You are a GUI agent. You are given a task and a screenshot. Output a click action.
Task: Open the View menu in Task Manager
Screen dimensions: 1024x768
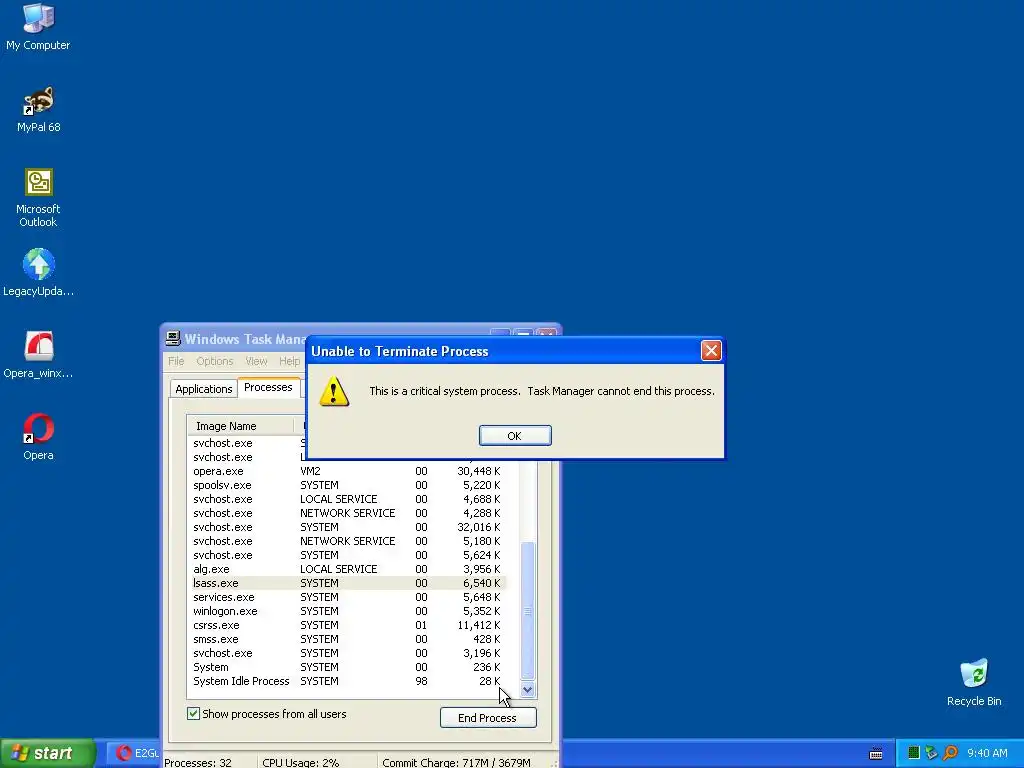(x=256, y=361)
